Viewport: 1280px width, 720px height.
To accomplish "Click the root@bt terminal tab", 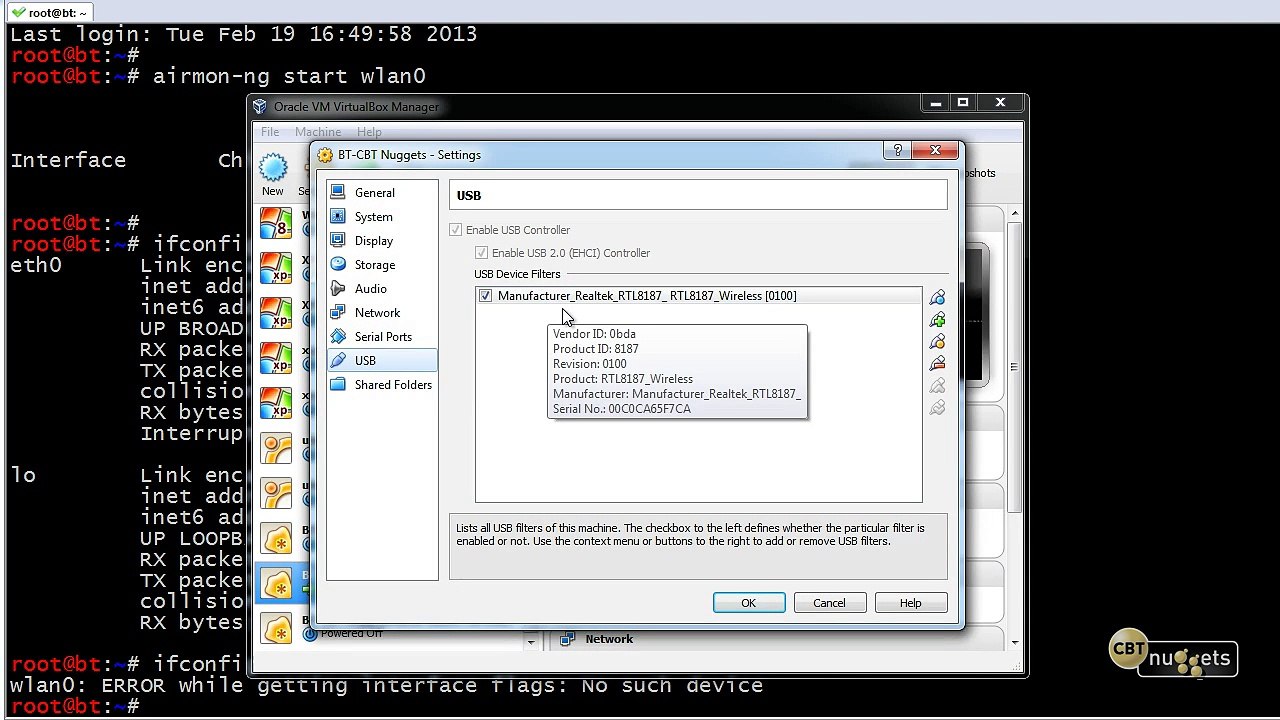I will 48,12.
